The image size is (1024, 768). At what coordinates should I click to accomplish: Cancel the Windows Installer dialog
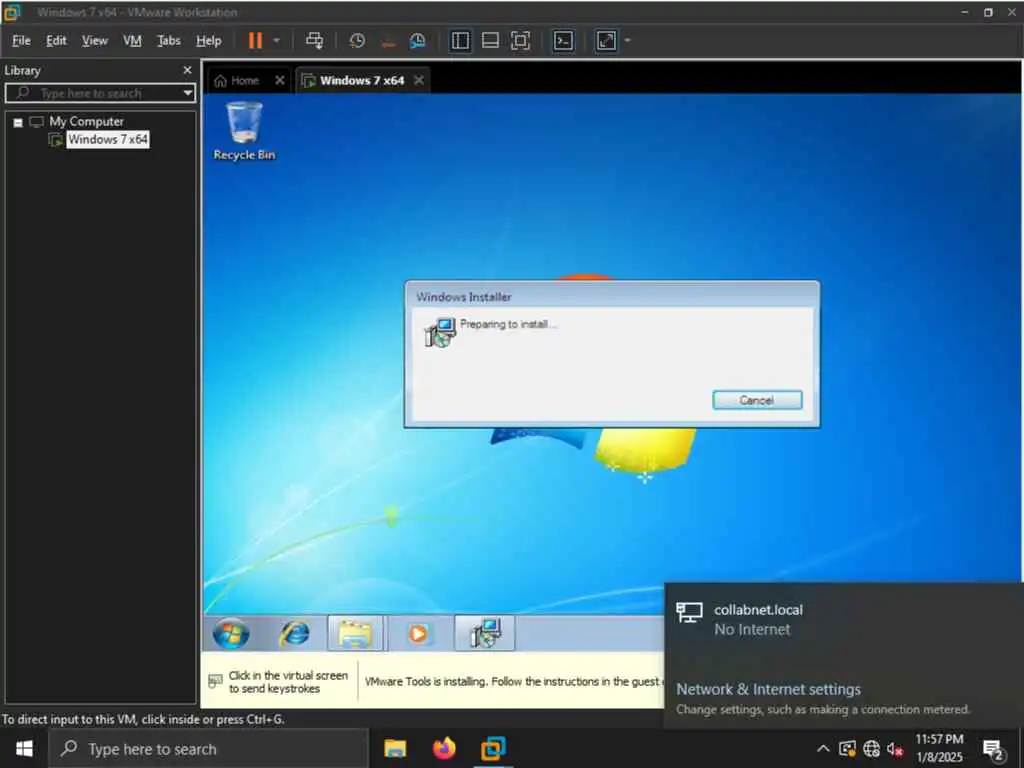(x=757, y=400)
